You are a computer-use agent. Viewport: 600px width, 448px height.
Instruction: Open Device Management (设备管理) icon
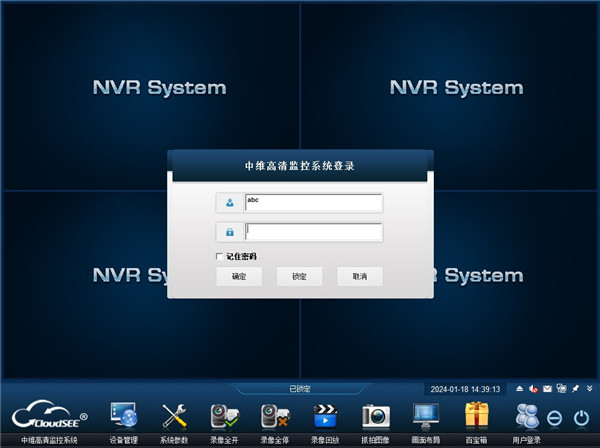coord(125,416)
